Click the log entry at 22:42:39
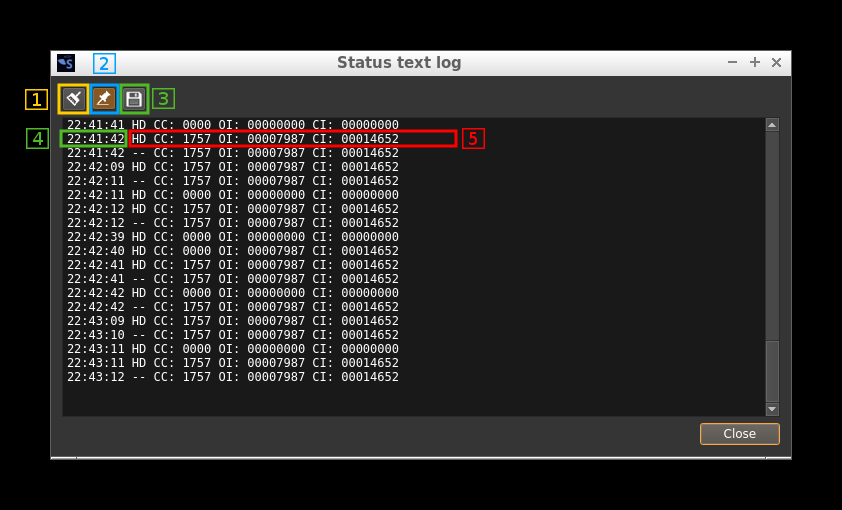Image resolution: width=842 pixels, height=510 pixels. pos(232,237)
